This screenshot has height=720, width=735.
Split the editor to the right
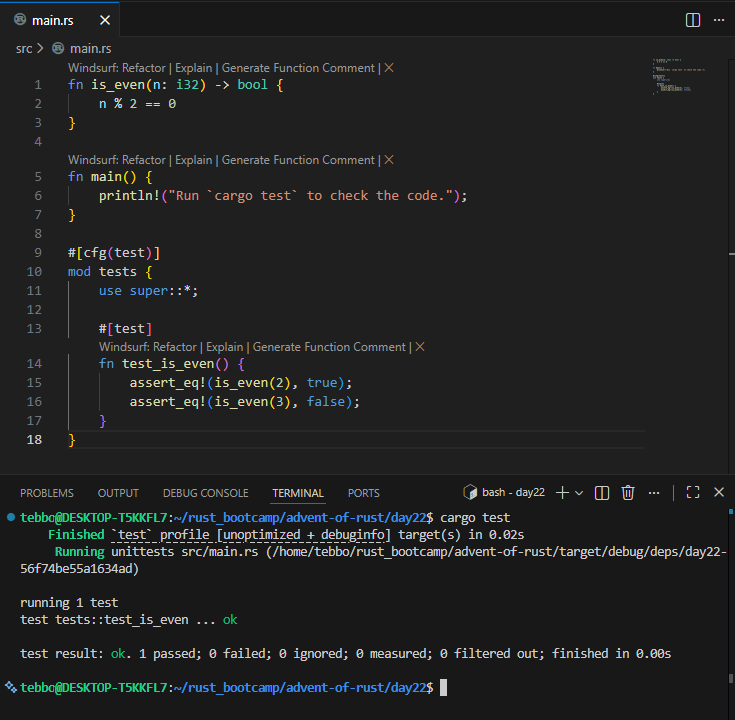(x=692, y=20)
